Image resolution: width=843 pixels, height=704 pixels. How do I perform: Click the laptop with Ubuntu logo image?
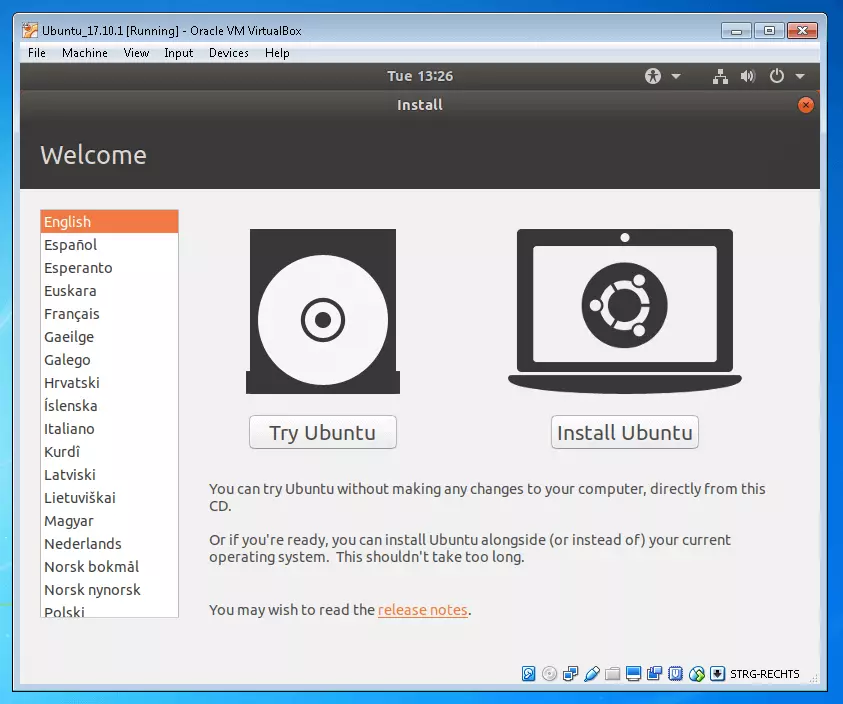tap(624, 312)
